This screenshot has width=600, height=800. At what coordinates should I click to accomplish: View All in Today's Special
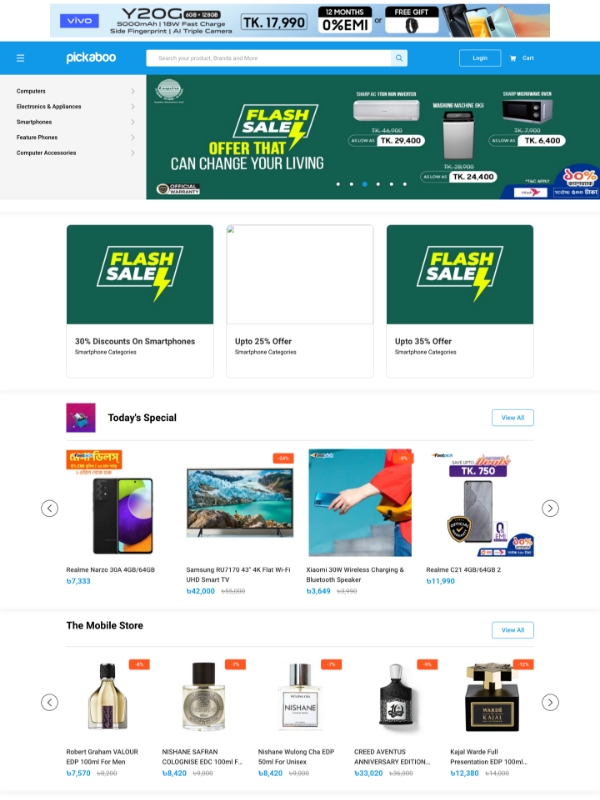coord(513,417)
